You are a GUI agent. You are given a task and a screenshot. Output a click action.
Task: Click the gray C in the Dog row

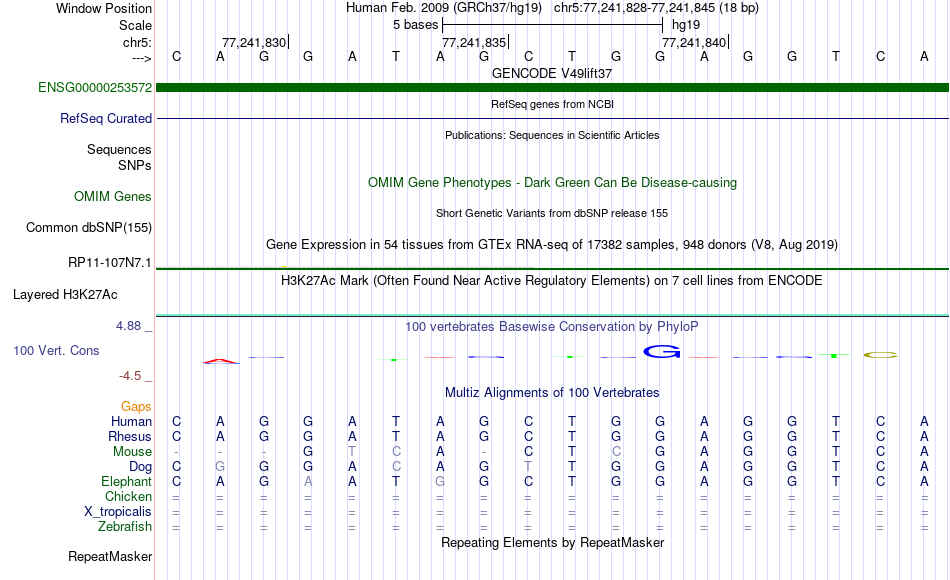(396, 467)
